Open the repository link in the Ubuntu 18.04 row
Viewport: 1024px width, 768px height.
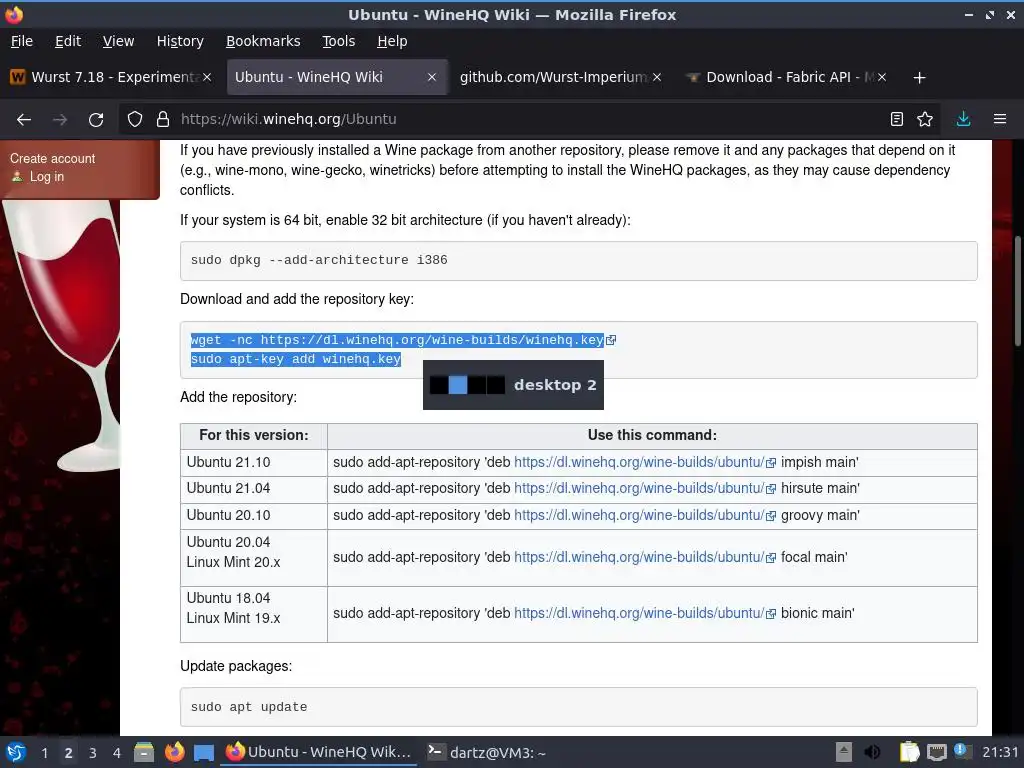pos(639,613)
